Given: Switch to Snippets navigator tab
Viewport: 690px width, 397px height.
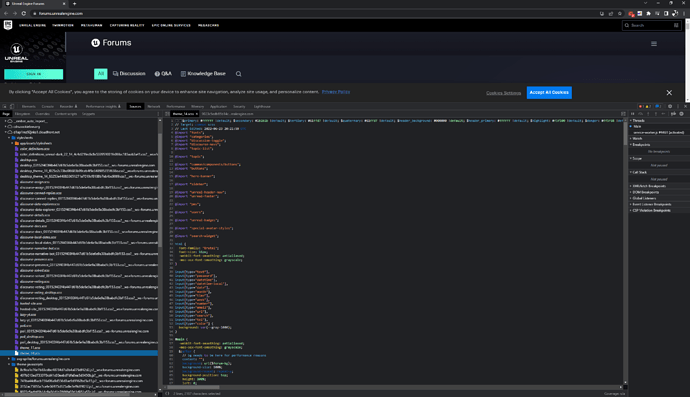Looking at the screenshot, I should coord(88,114).
